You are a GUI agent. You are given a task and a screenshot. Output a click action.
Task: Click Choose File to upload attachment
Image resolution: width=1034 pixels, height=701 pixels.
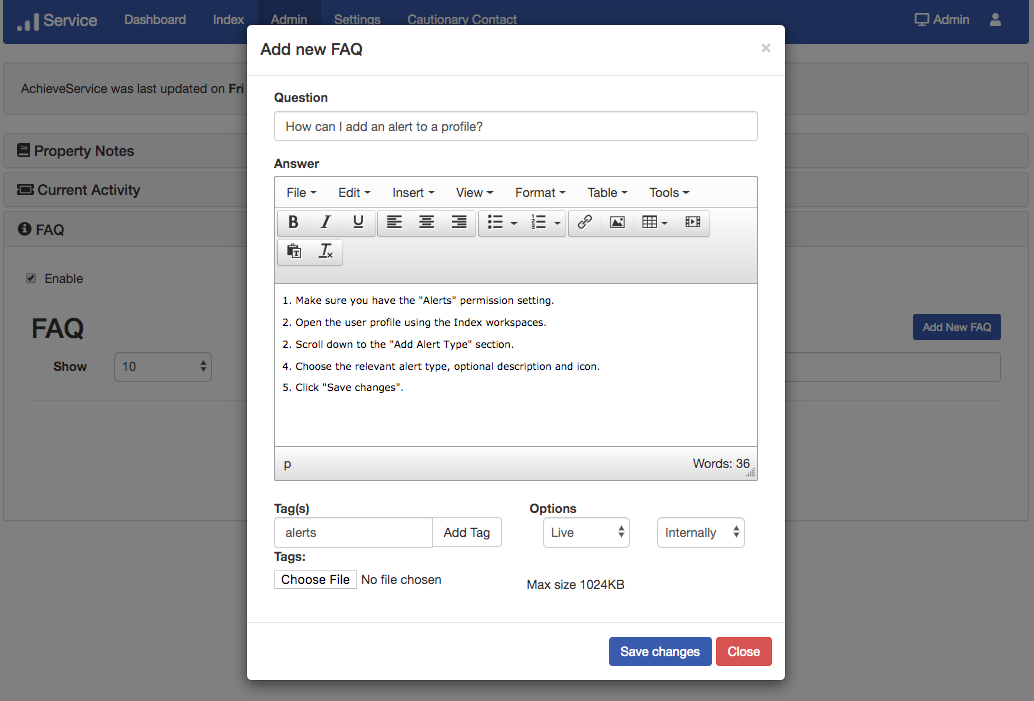pyautogui.click(x=315, y=580)
